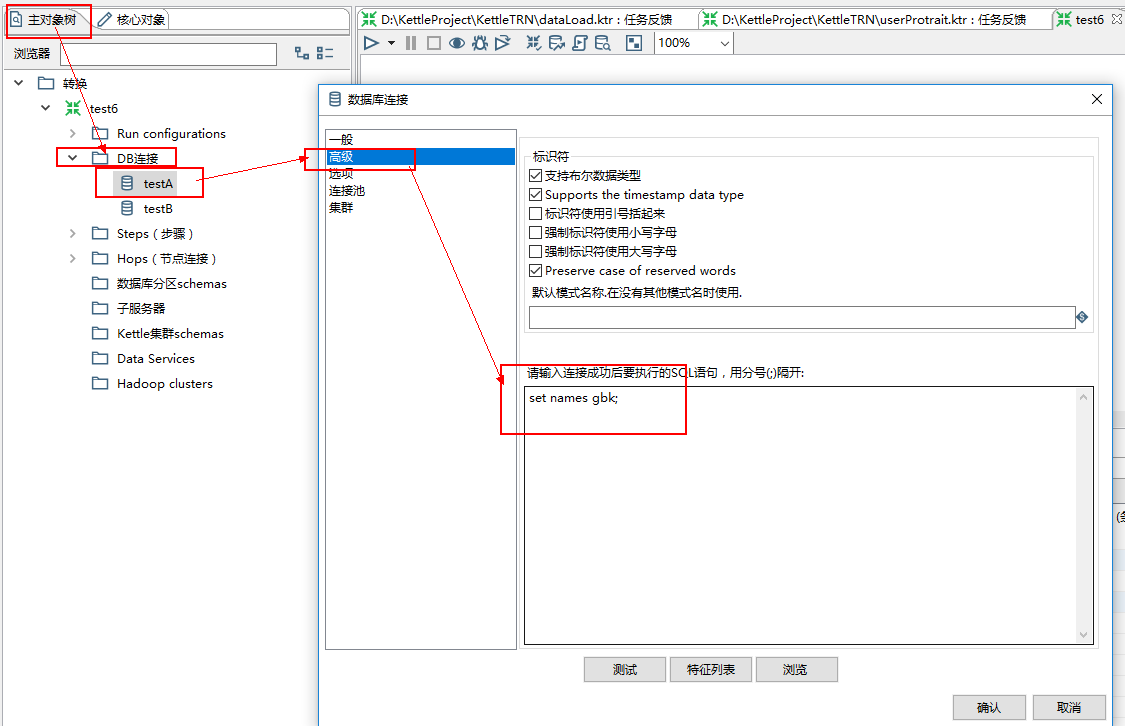Click the test6 transformation icon in tree
The height and width of the screenshot is (726, 1125).
click(x=73, y=108)
